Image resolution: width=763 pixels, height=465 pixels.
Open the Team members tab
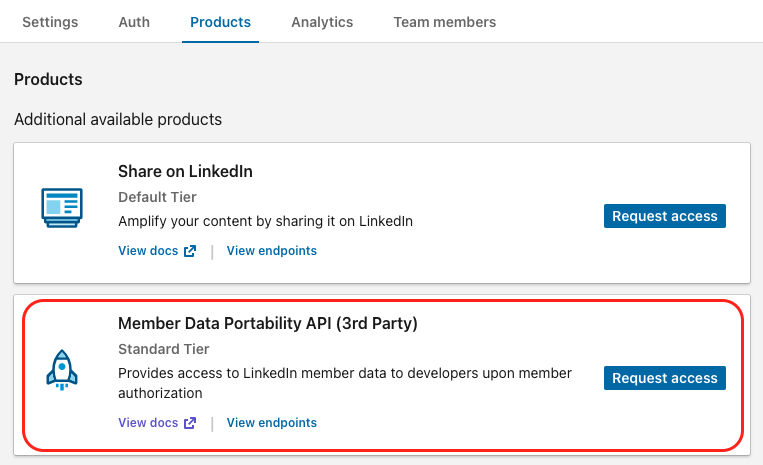[x=444, y=22]
